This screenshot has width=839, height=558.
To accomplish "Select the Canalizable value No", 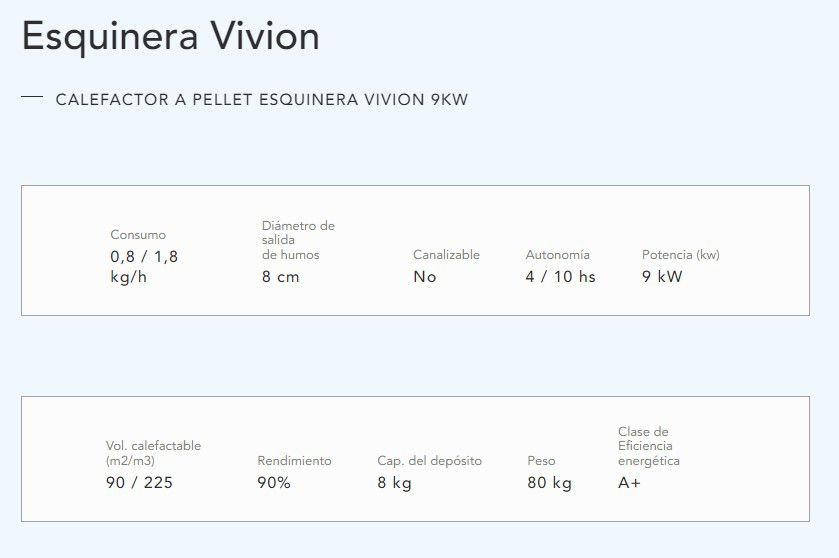I will [425, 277].
